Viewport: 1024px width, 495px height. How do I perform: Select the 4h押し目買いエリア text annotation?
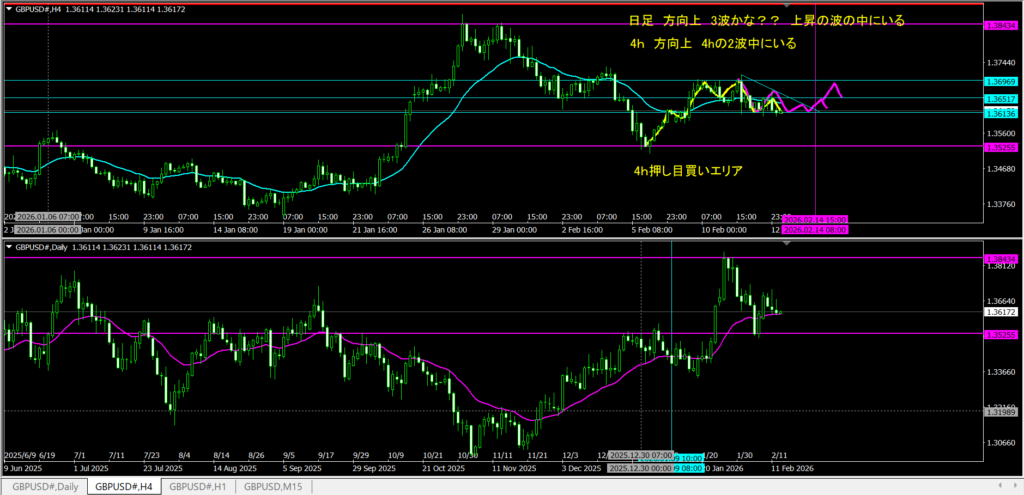pos(688,170)
